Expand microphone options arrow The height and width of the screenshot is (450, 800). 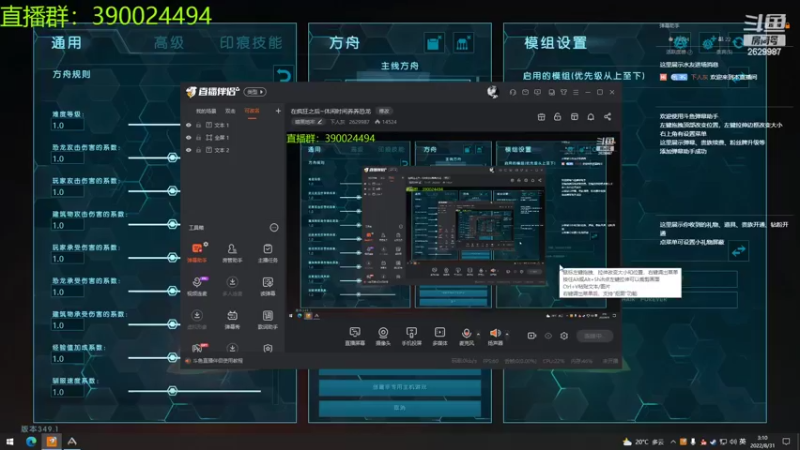478,334
